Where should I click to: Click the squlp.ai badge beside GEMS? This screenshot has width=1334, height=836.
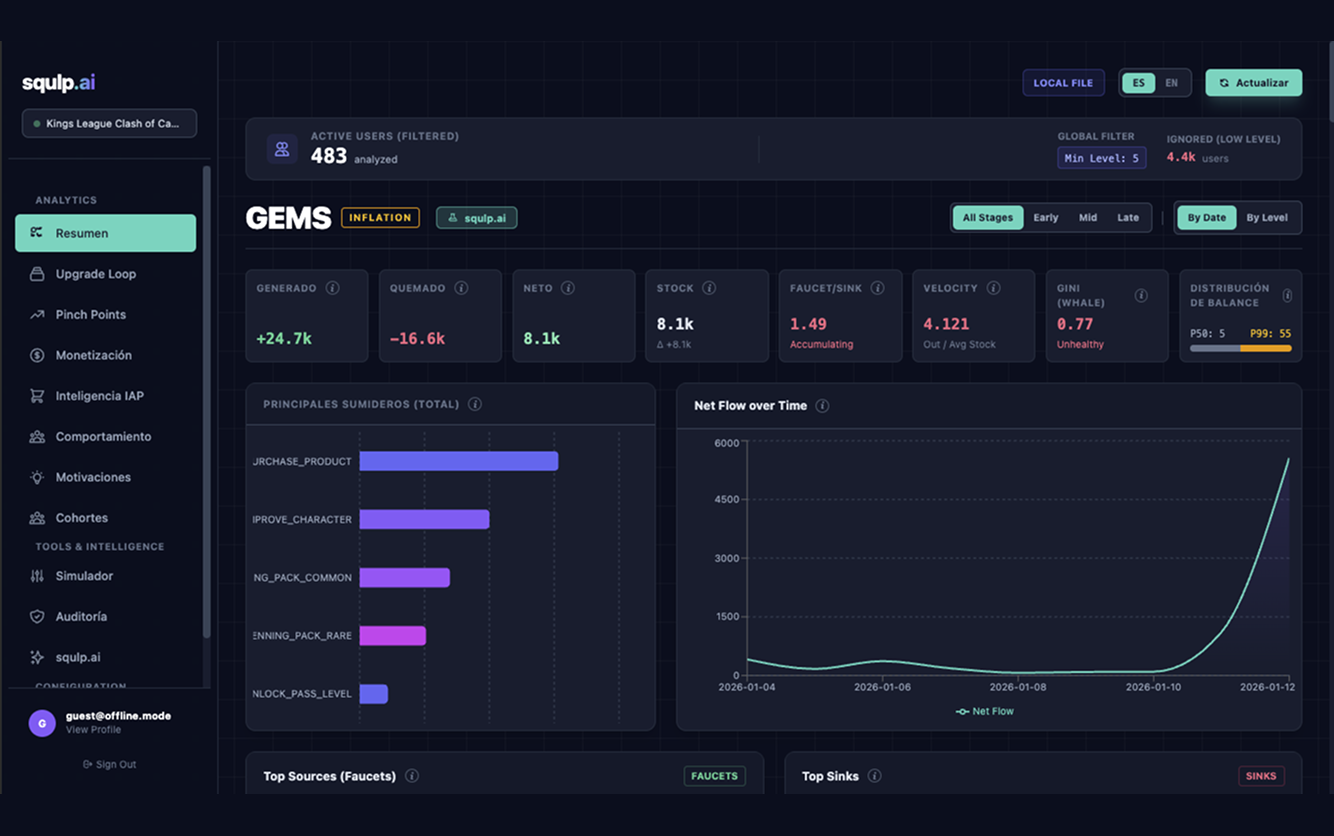[476, 217]
